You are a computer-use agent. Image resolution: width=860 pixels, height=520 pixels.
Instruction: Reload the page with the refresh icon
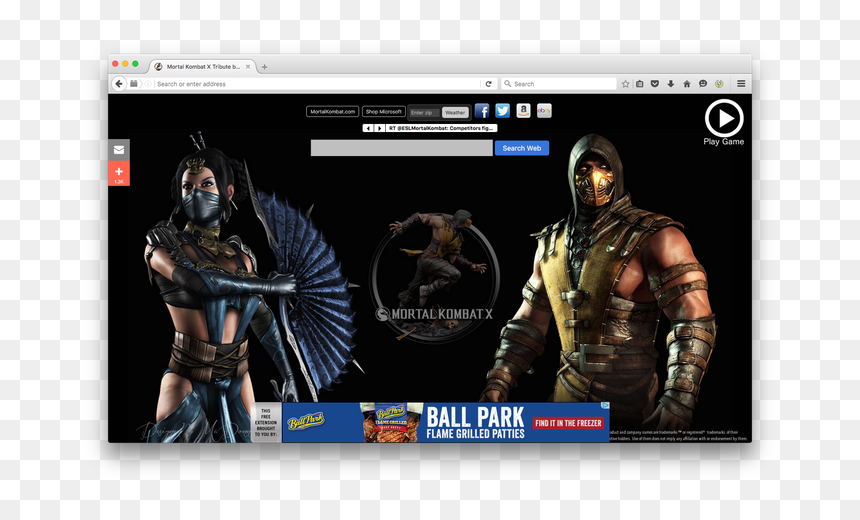pyautogui.click(x=488, y=84)
